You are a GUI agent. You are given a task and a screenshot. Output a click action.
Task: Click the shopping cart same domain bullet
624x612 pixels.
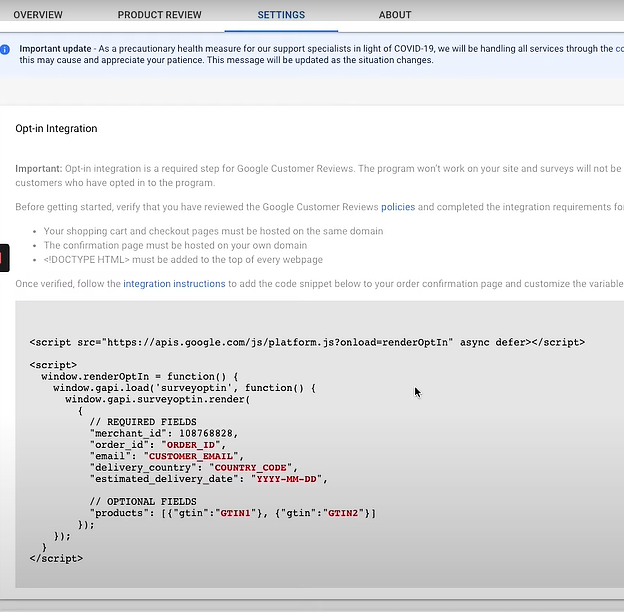pos(213,231)
